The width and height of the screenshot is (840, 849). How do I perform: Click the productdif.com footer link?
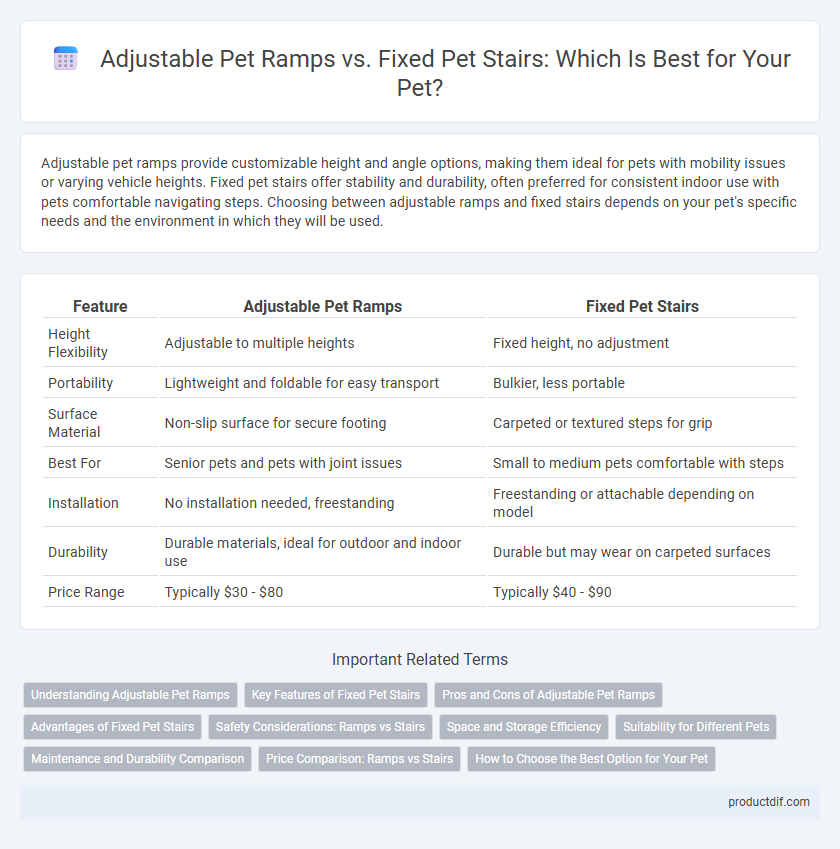[x=769, y=802]
